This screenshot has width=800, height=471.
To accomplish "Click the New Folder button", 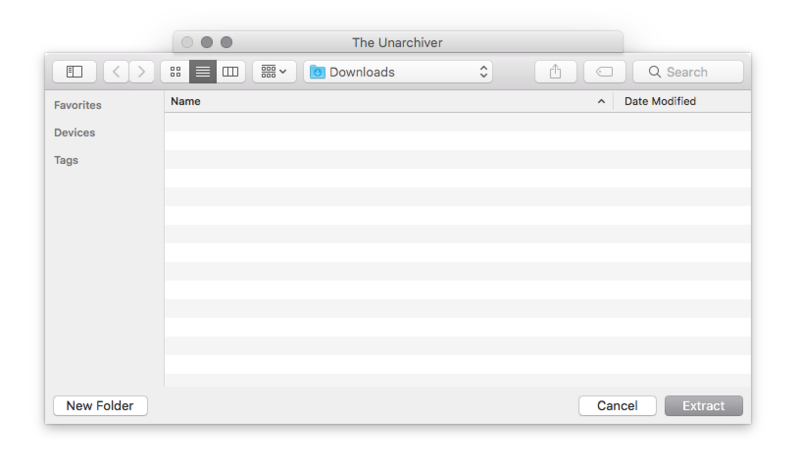I will pyautogui.click(x=100, y=406).
